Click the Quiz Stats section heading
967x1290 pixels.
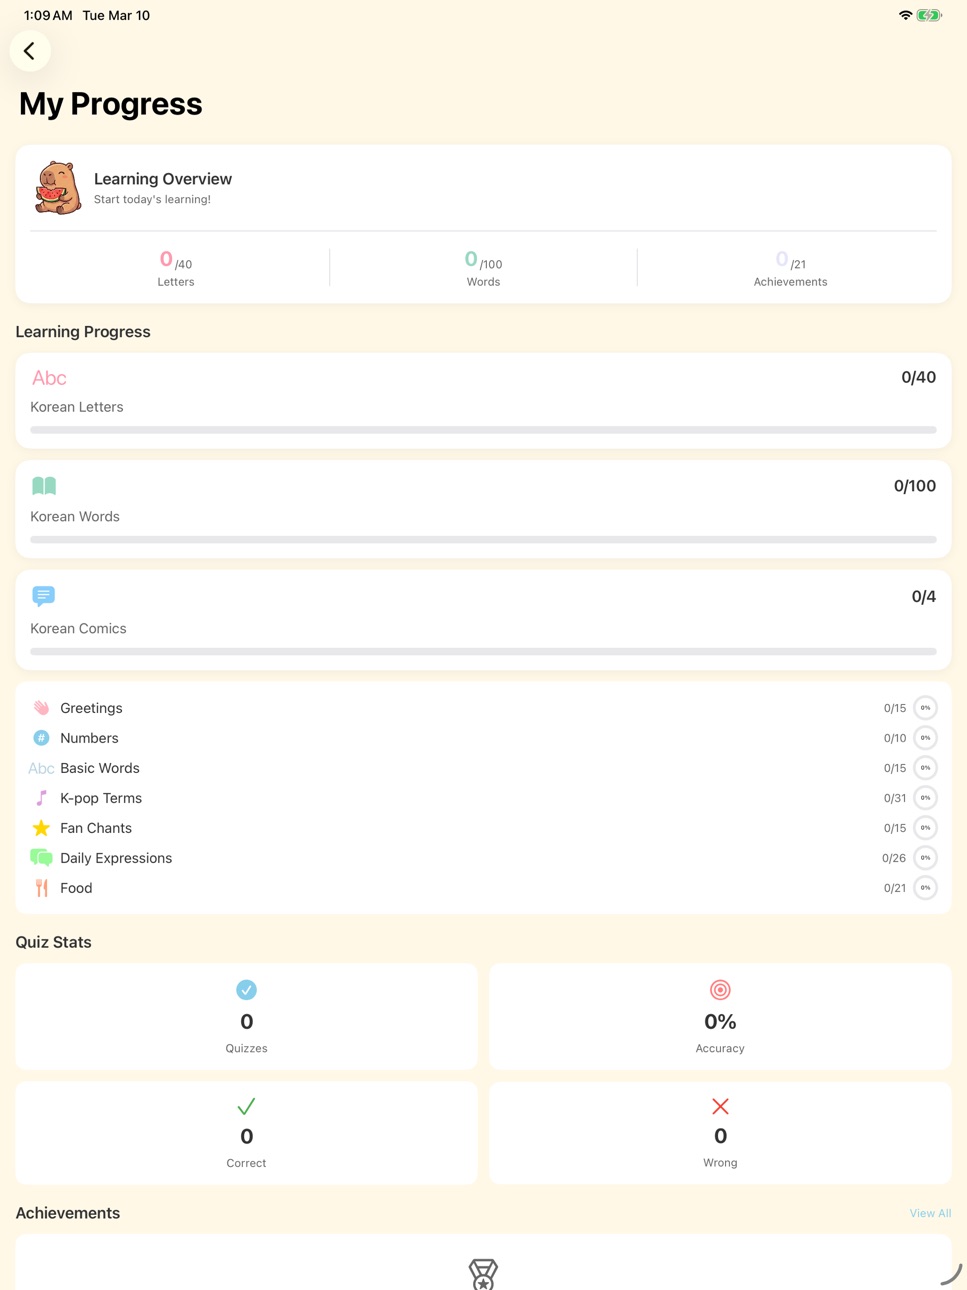click(54, 943)
